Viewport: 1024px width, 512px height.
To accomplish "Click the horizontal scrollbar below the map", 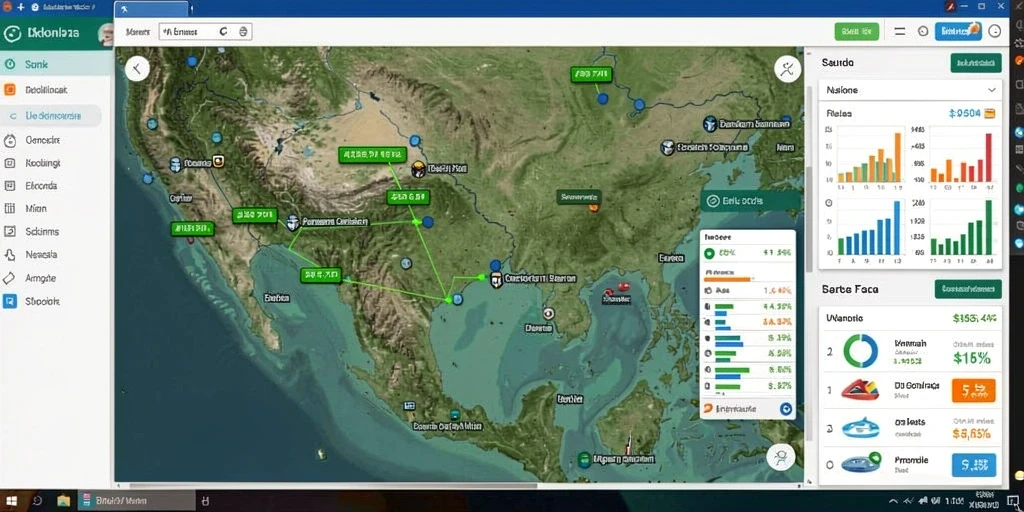I will pos(333,486).
